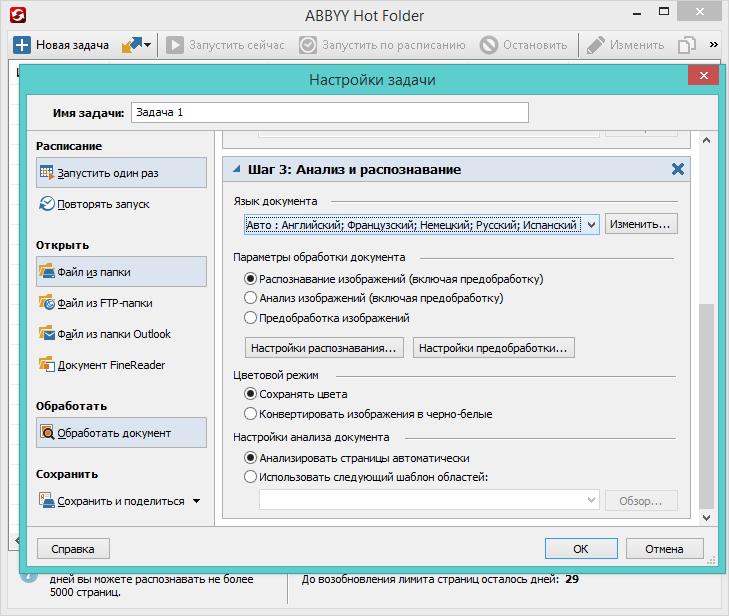This screenshot has width=729, height=616.
Task: Click the Запустить по расписанию checkmark icon
Action: click(x=308, y=45)
